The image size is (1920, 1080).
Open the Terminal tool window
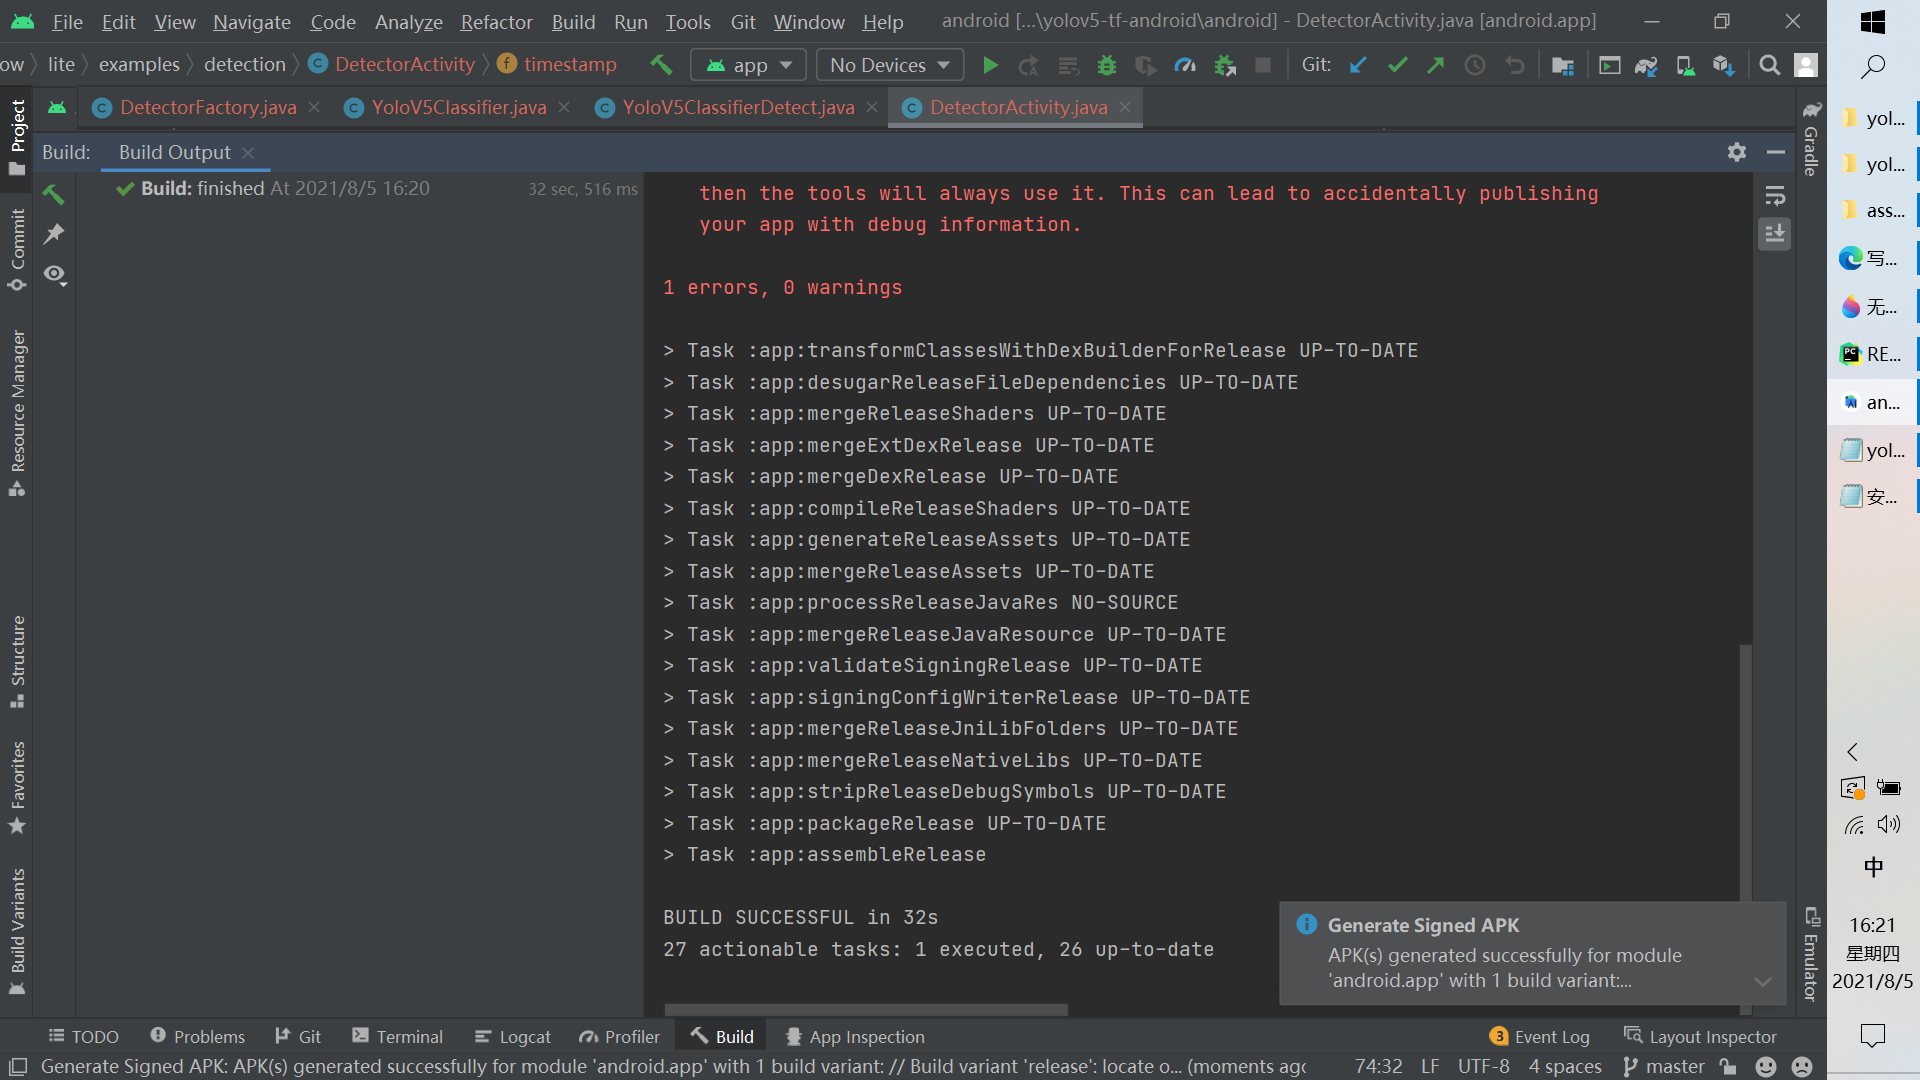pyautogui.click(x=397, y=1037)
